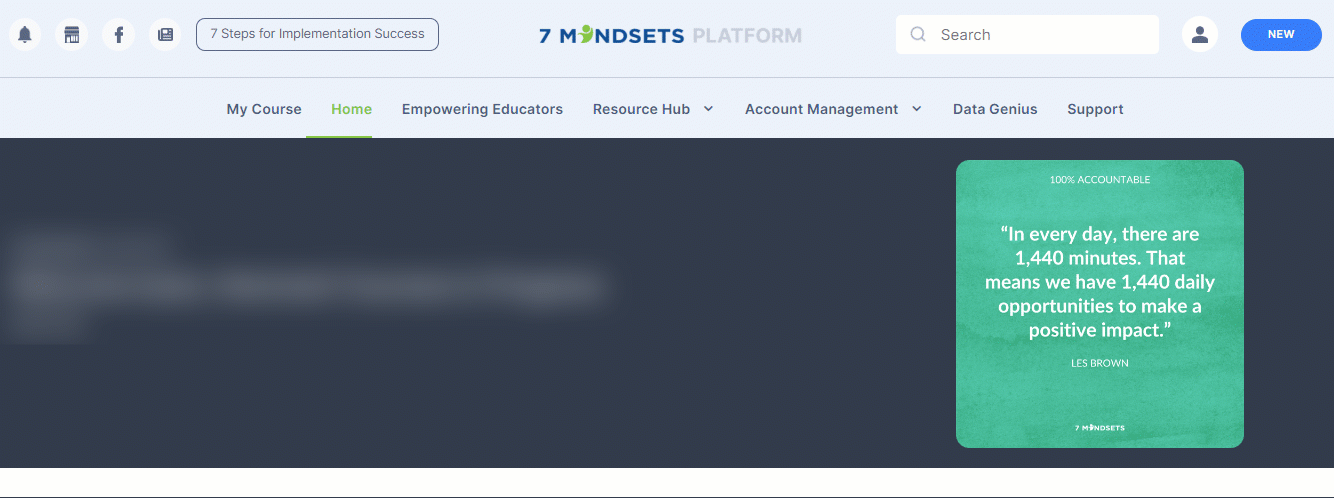Screen dimensions: 1334x498
Task: Open the Facebook icon link
Action: click(118, 35)
